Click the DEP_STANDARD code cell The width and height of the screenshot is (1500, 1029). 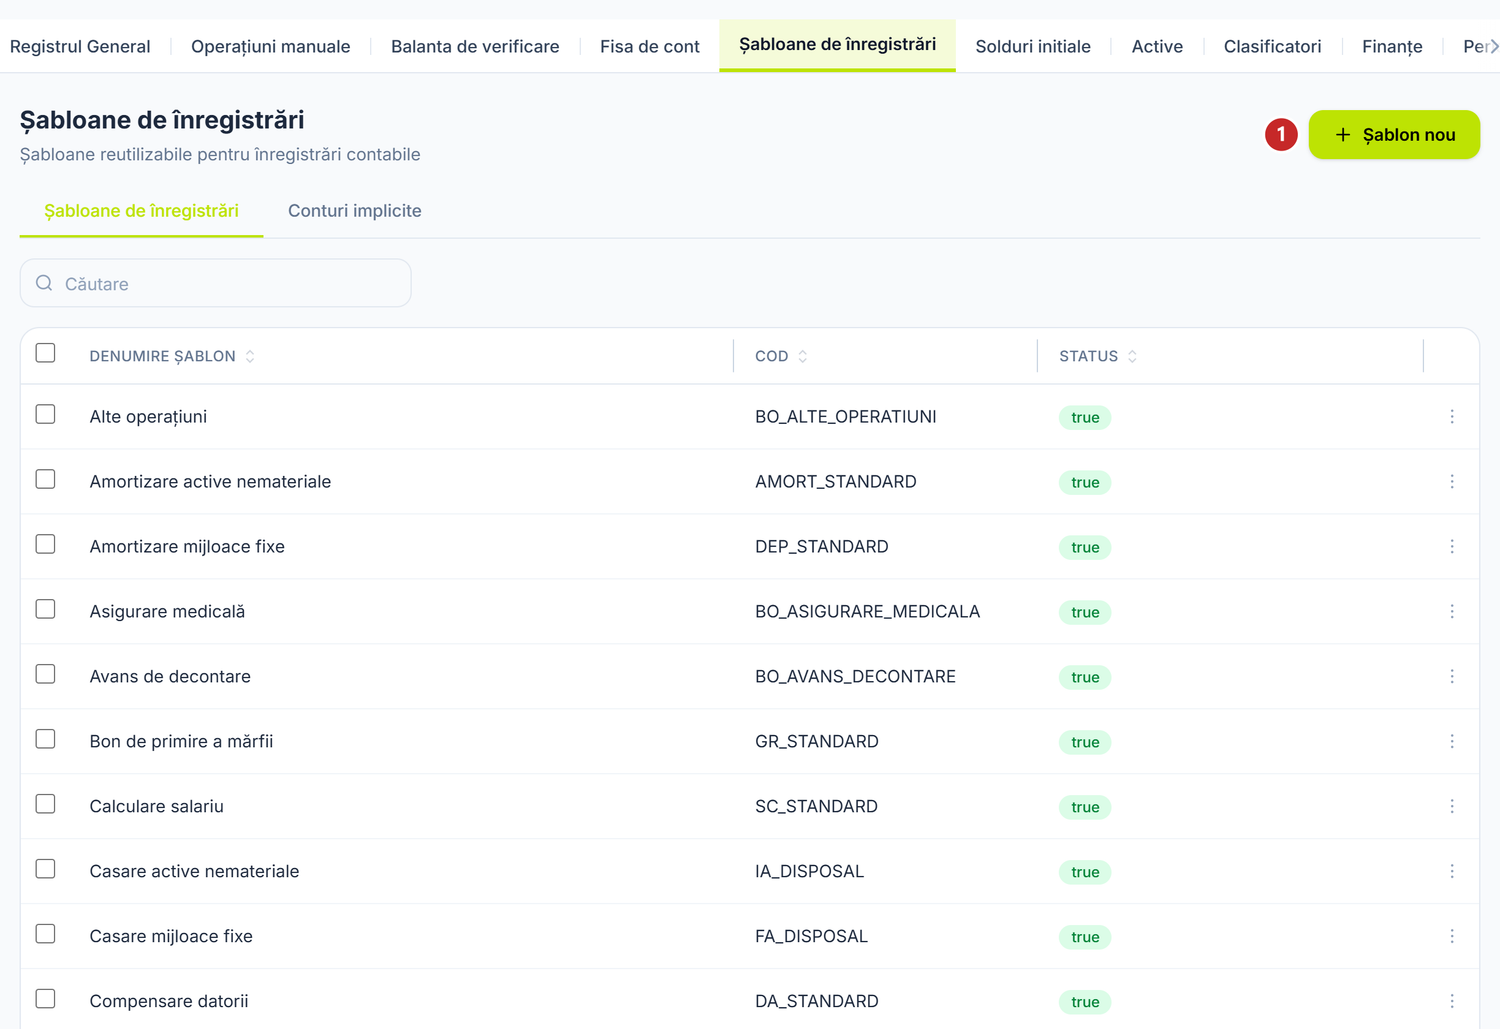coord(822,546)
